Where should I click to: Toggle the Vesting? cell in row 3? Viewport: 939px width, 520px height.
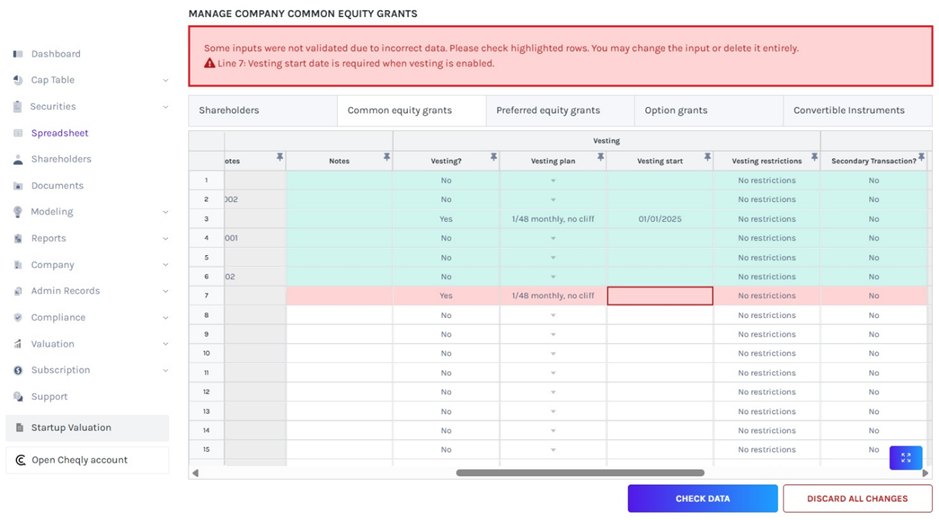coord(446,219)
